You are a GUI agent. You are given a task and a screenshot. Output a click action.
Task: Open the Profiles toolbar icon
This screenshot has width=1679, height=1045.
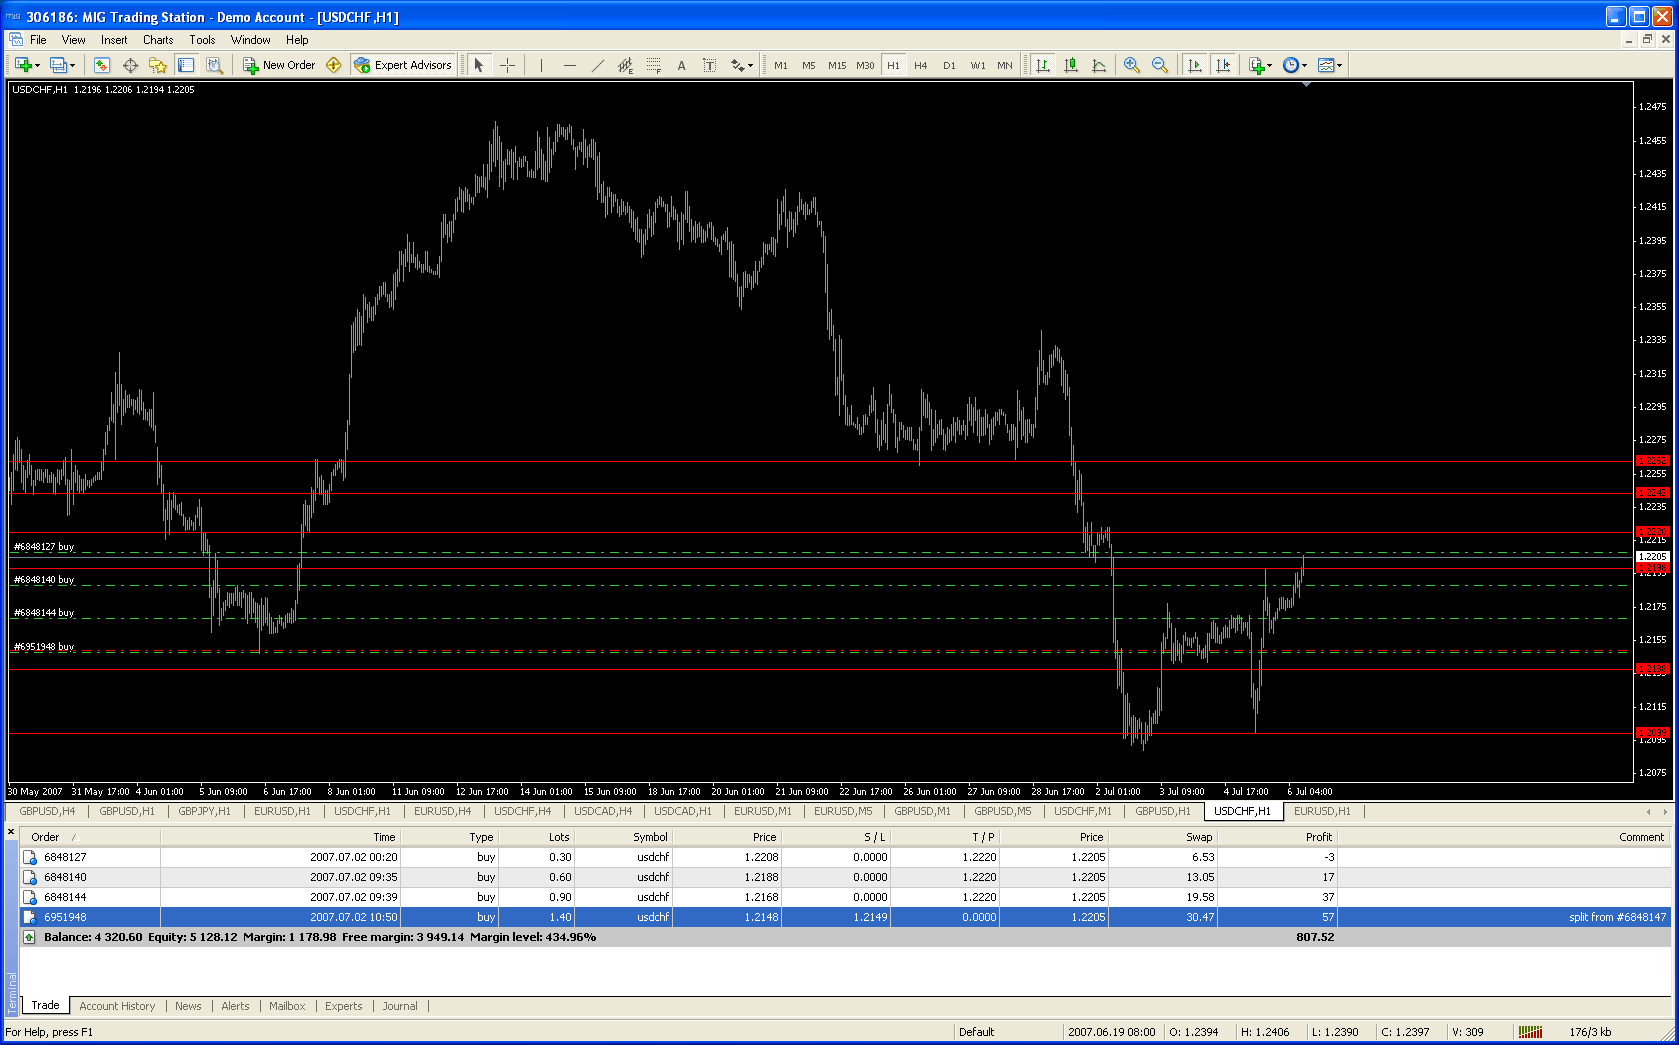click(61, 65)
